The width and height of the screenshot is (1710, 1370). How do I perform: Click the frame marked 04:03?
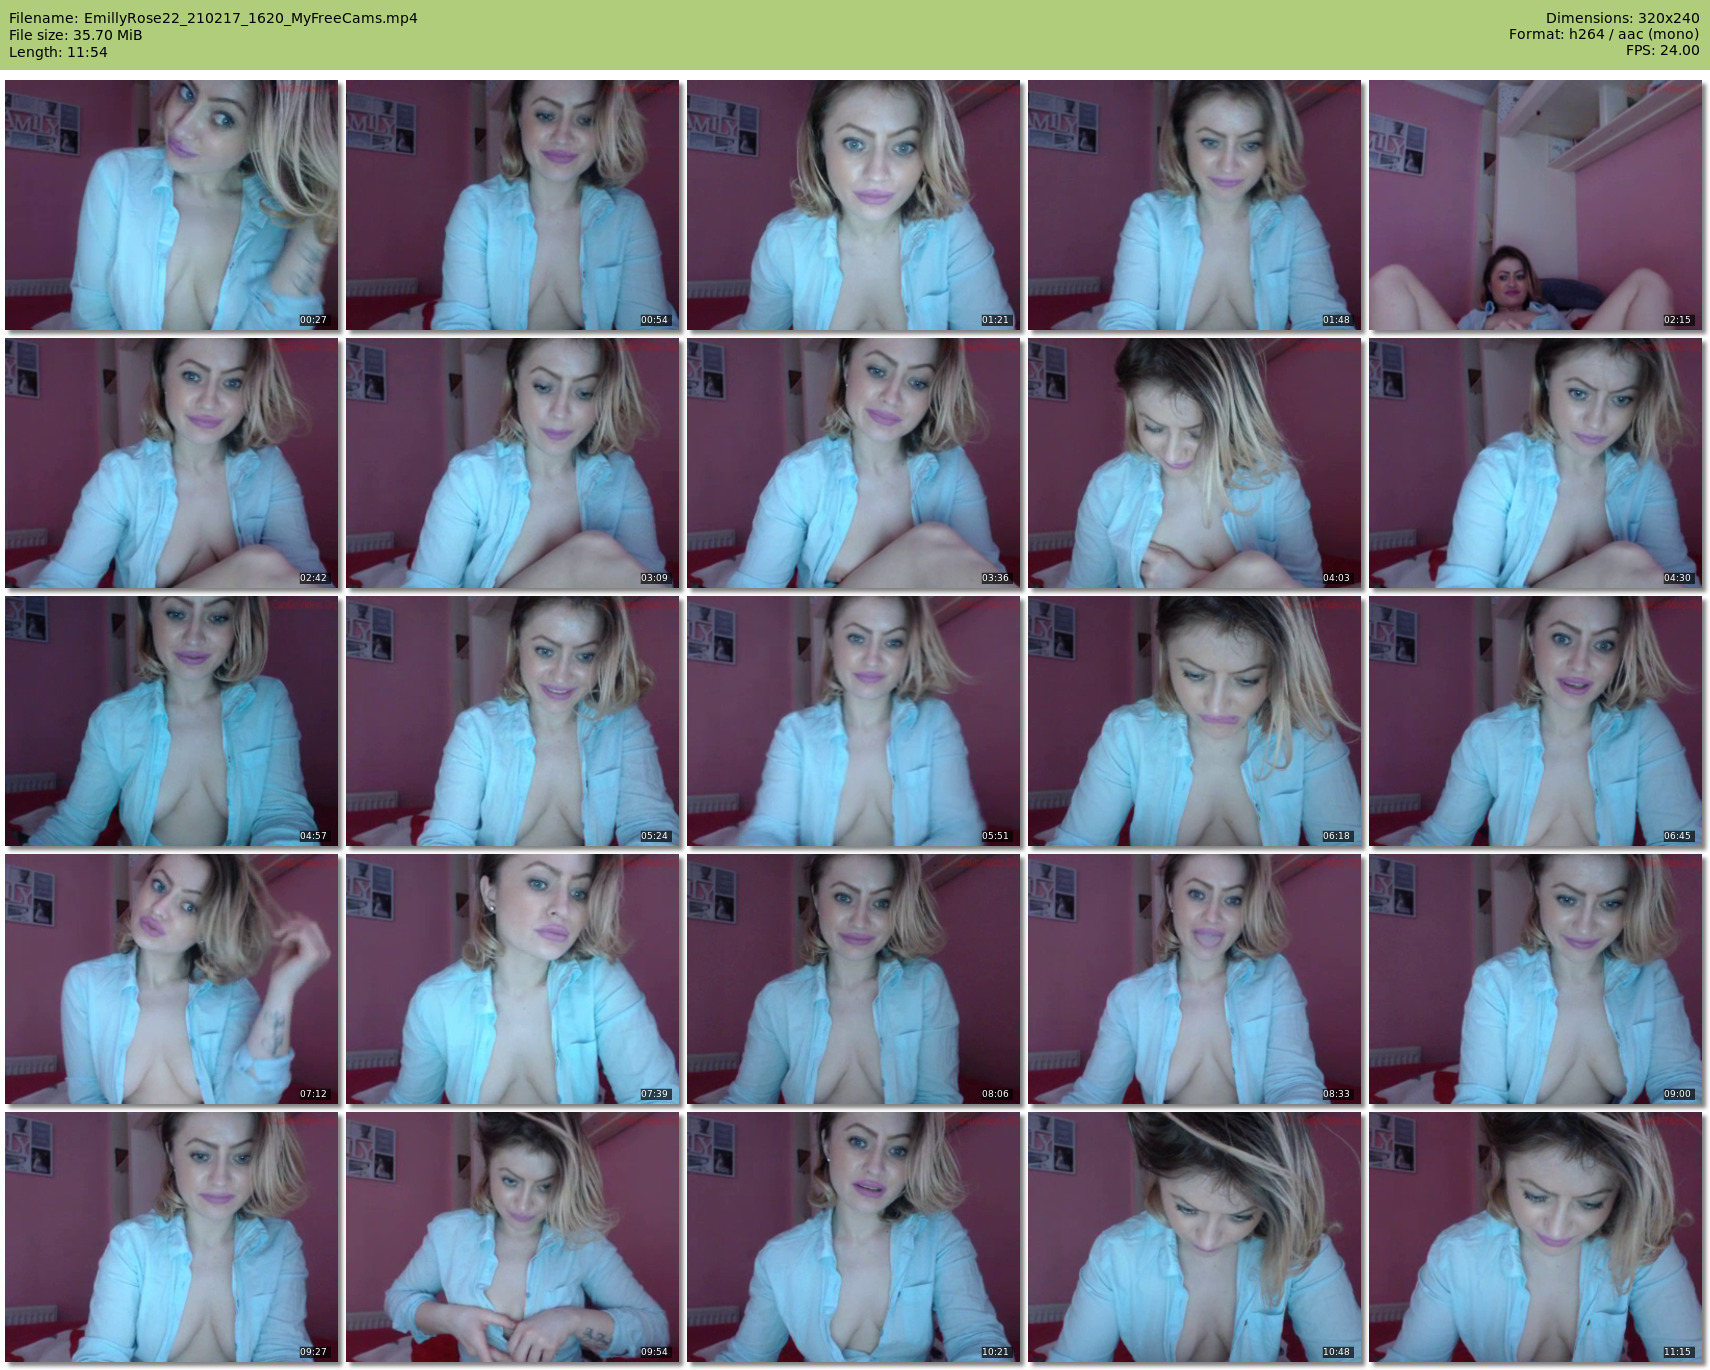point(1194,463)
